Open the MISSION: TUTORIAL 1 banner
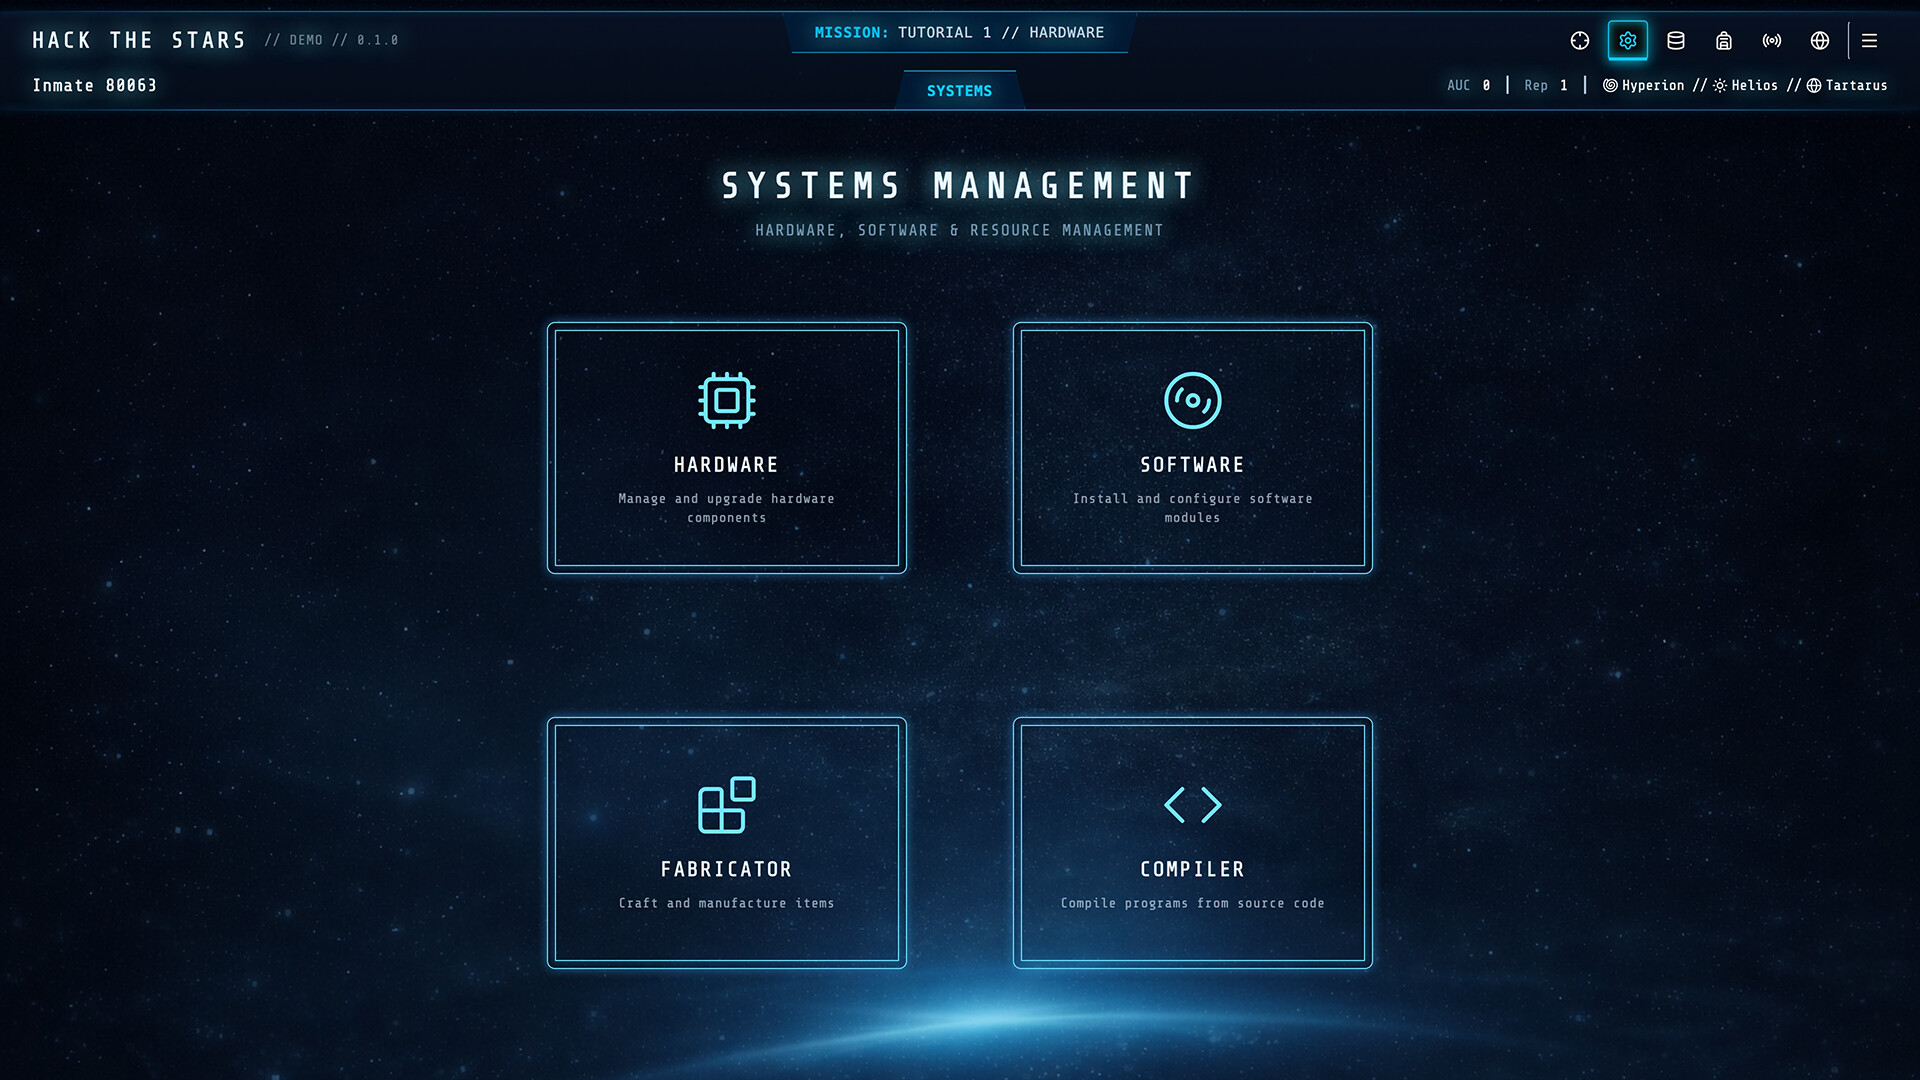The image size is (1920, 1080). coord(958,32)
